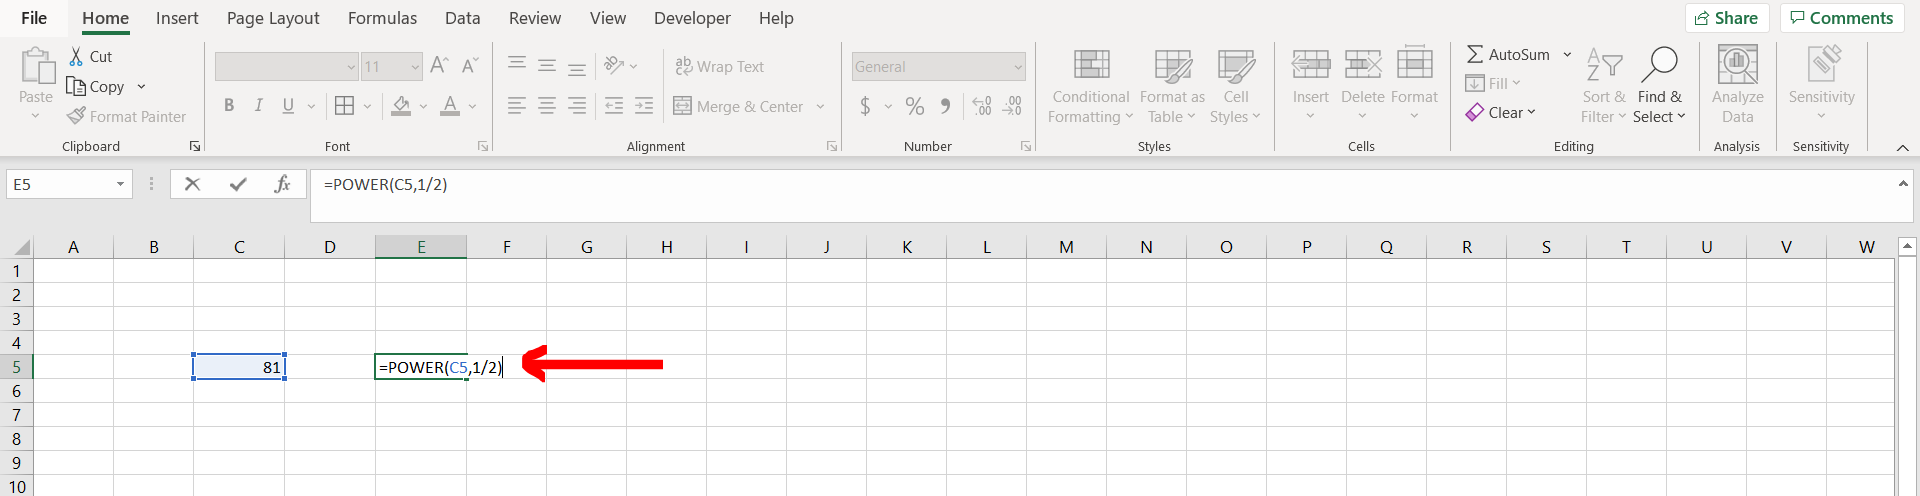Toggle Bold formatting

(229, 106)
